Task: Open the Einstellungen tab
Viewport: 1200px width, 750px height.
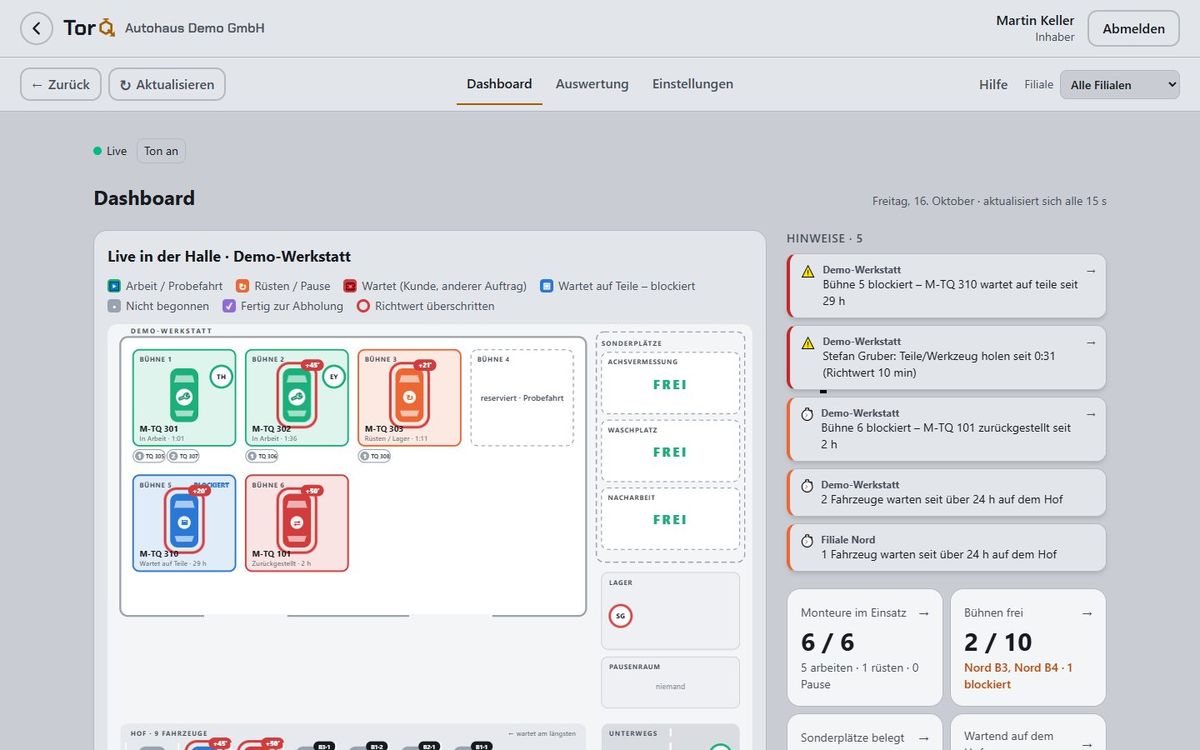Action: 693,84
